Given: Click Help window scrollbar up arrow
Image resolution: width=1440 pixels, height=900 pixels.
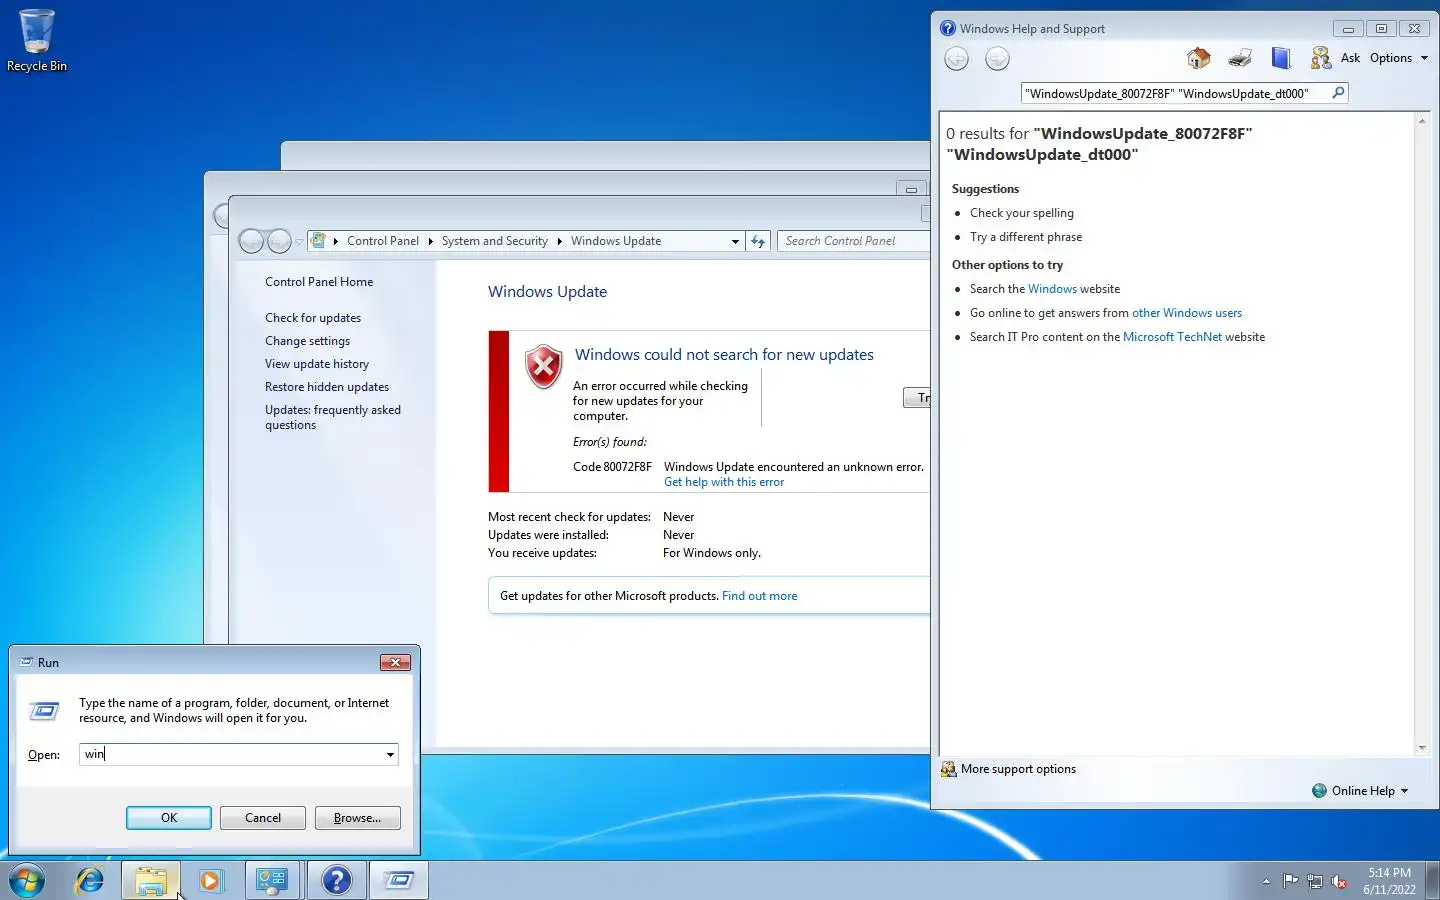Looking at the screenshot, I should [x=1422, y=121].
